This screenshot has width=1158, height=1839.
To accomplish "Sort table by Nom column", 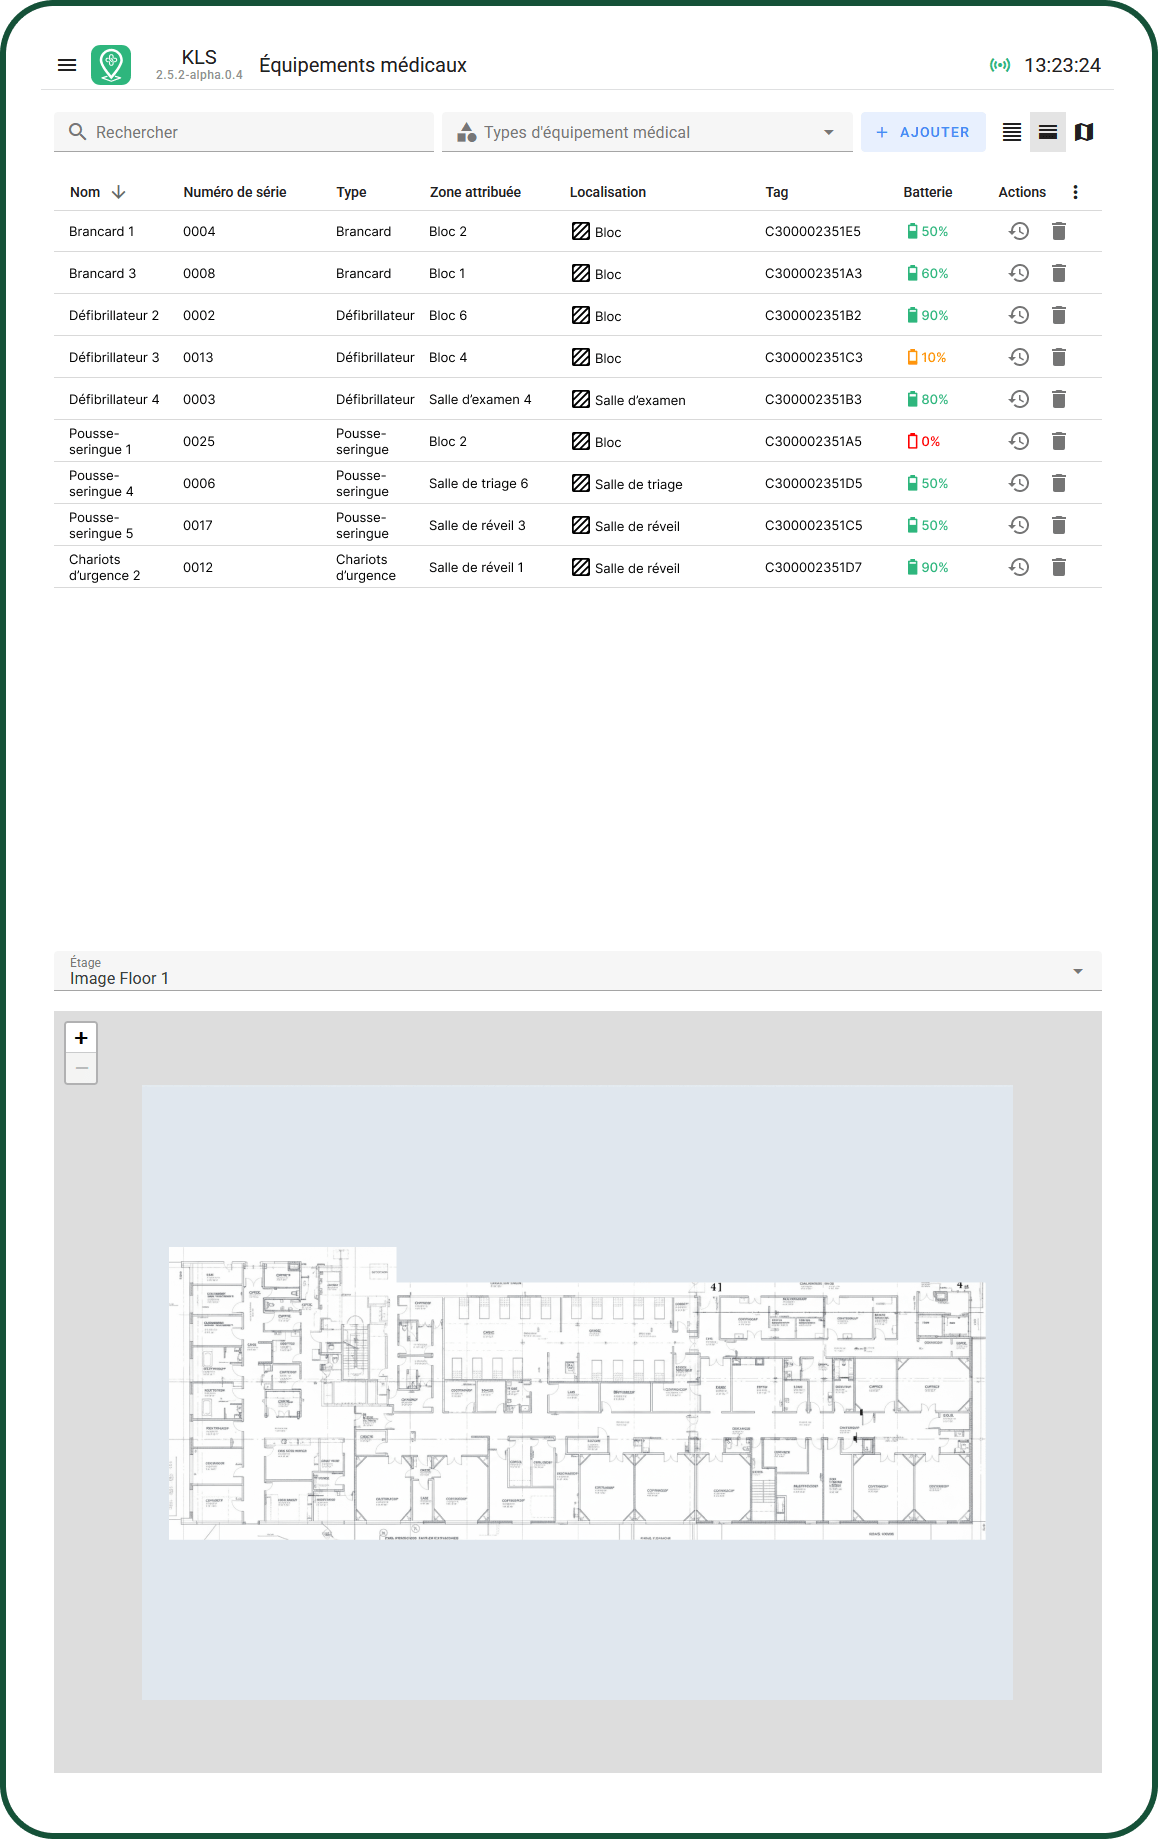I will [86, 192].
